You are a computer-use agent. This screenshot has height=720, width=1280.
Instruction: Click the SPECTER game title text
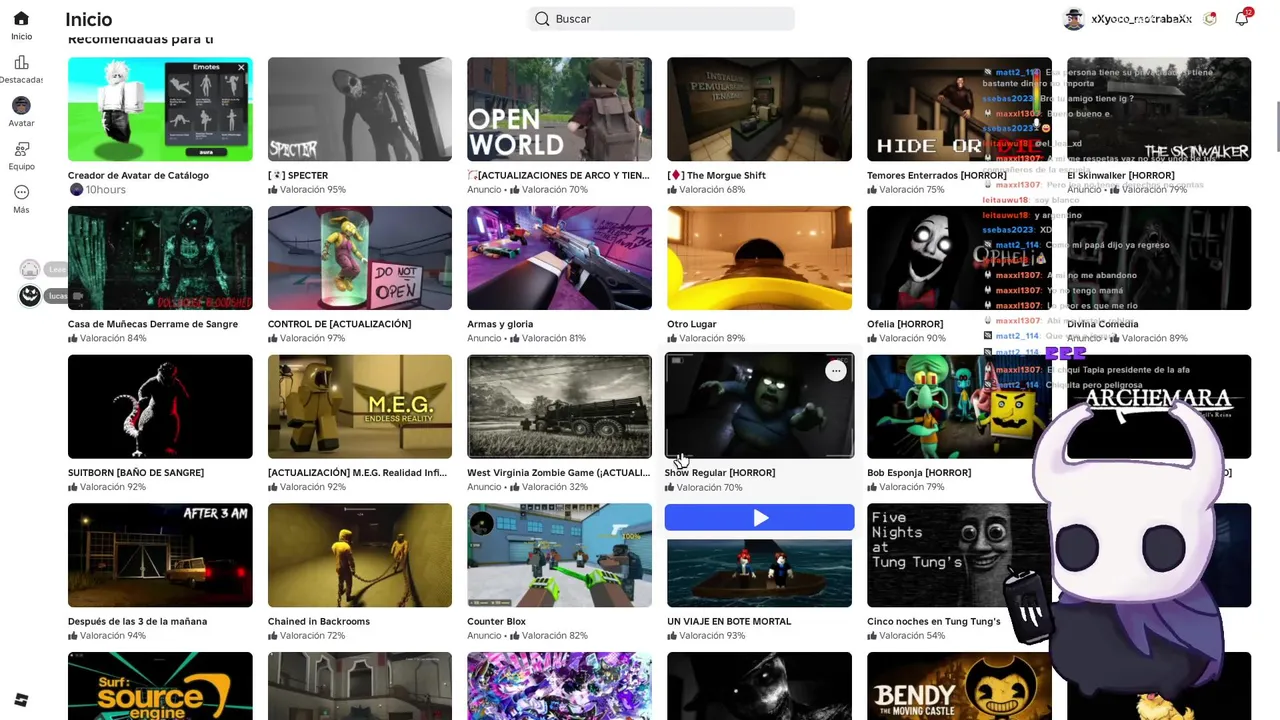tap(298, 175)
